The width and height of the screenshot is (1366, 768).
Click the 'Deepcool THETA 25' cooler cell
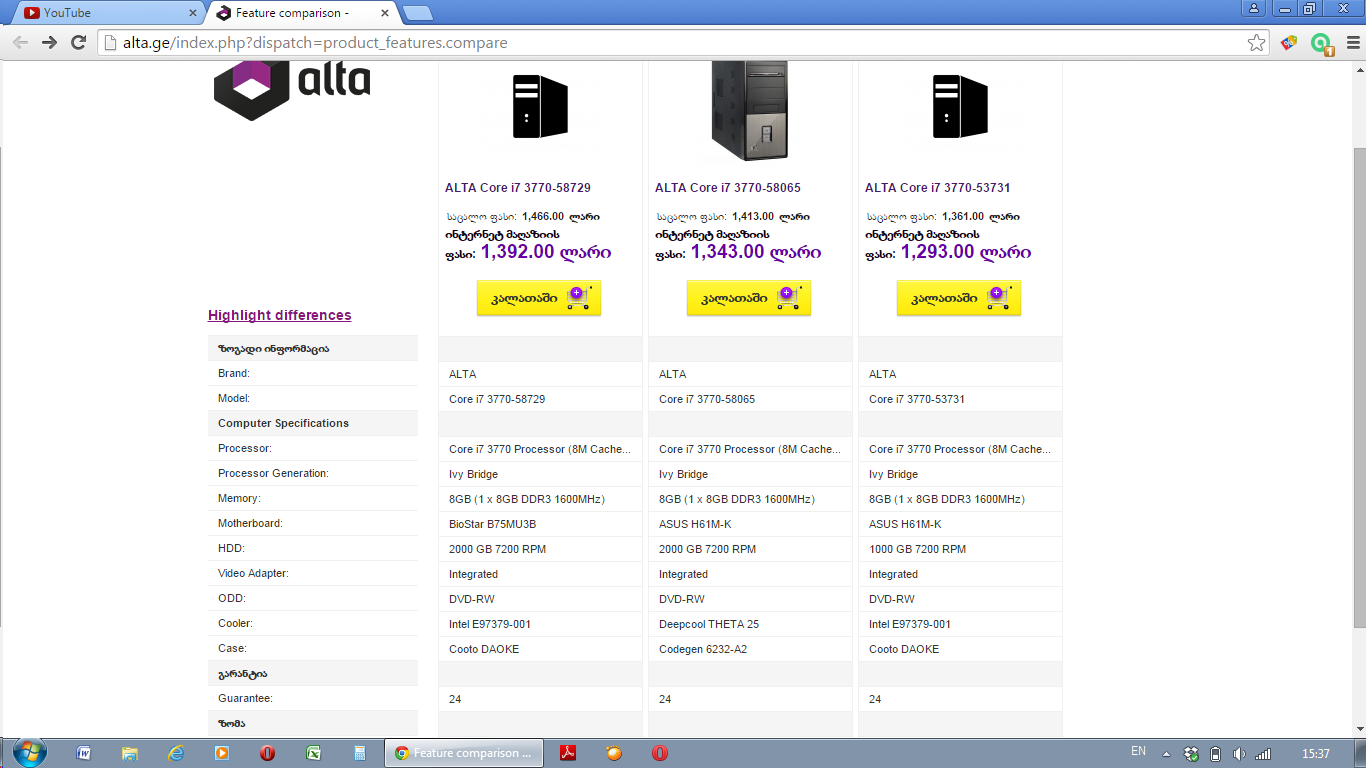(x=750, y=624)
